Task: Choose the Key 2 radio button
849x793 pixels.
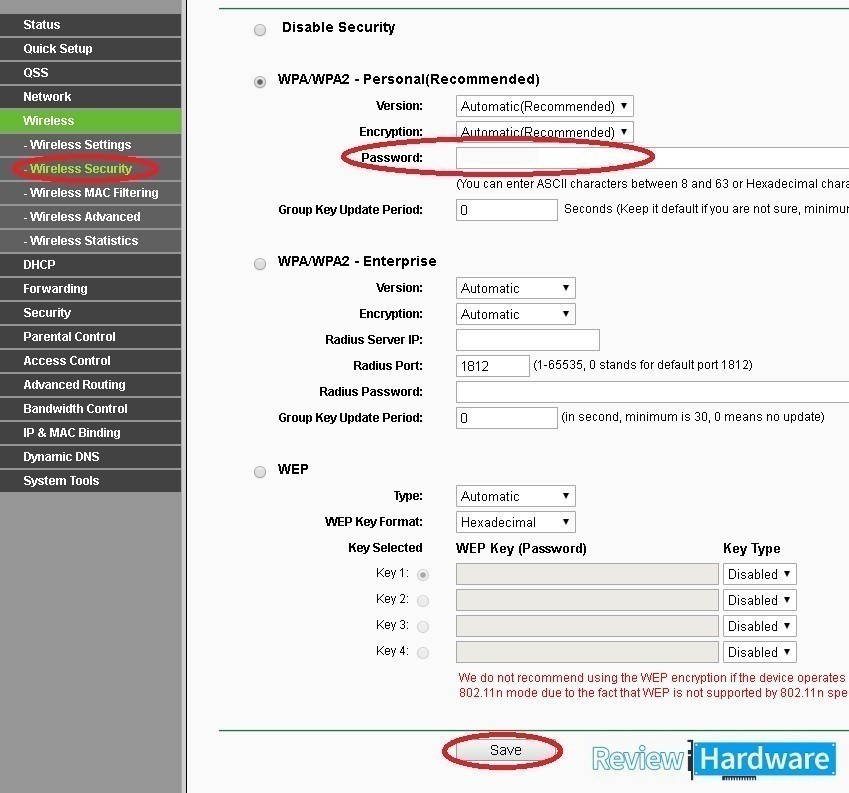Action: pyautogui.click(x=423, y=600)
